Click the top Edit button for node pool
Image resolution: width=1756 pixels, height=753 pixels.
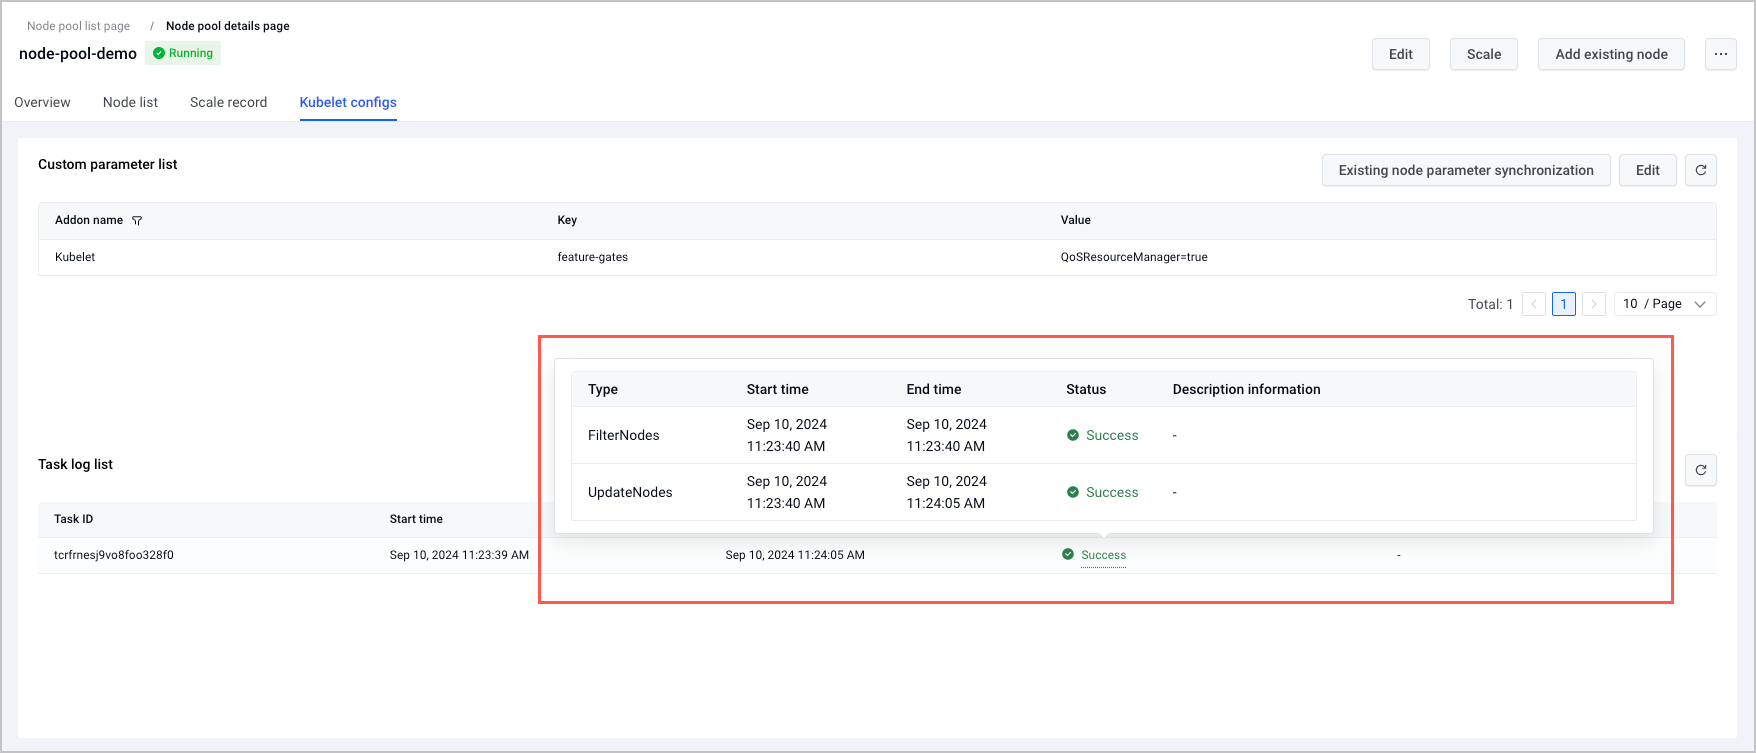1401,54
